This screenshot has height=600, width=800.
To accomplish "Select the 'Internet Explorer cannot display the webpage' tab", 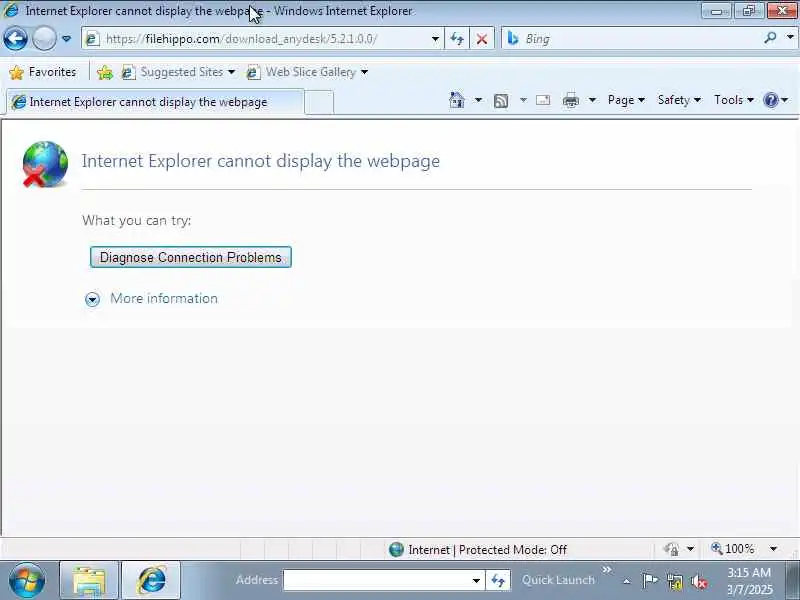I will tap(155, 102).
